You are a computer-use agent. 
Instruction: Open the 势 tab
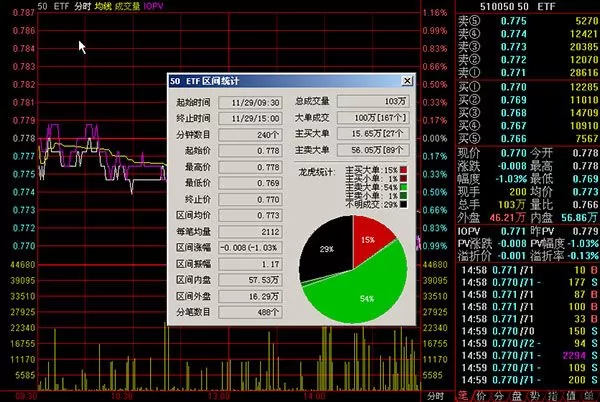click(535, 396)
